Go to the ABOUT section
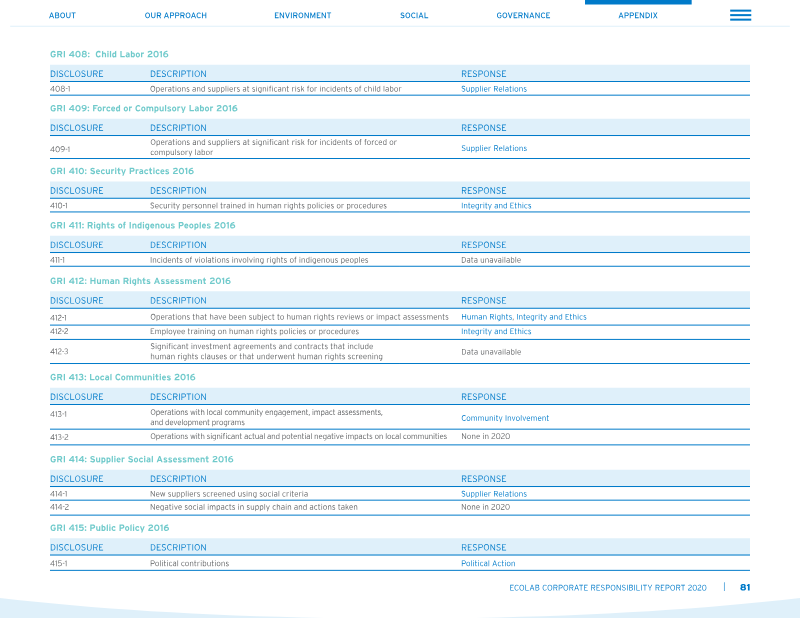800x618 pixels. click(62, 15)
